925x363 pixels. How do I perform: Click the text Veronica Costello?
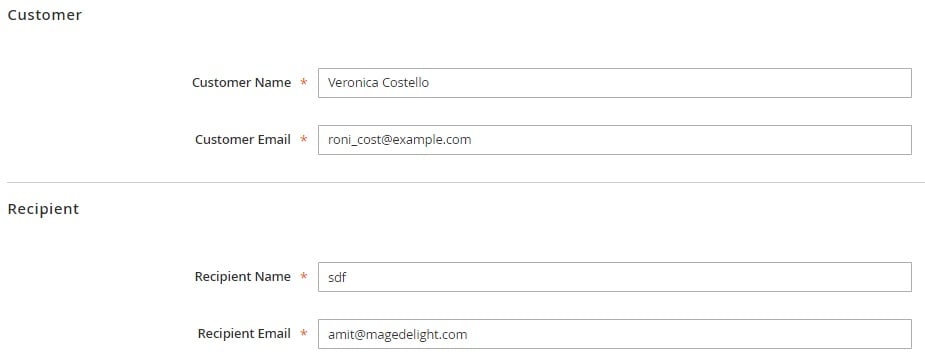378,83
